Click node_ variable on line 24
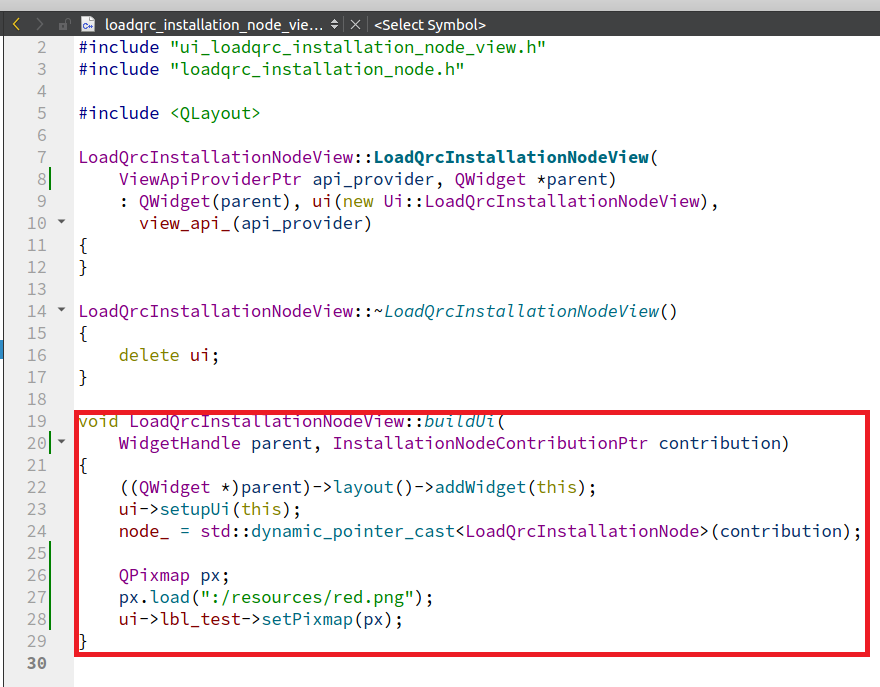The width and height of the screenshot is (880, 687). 144,531
